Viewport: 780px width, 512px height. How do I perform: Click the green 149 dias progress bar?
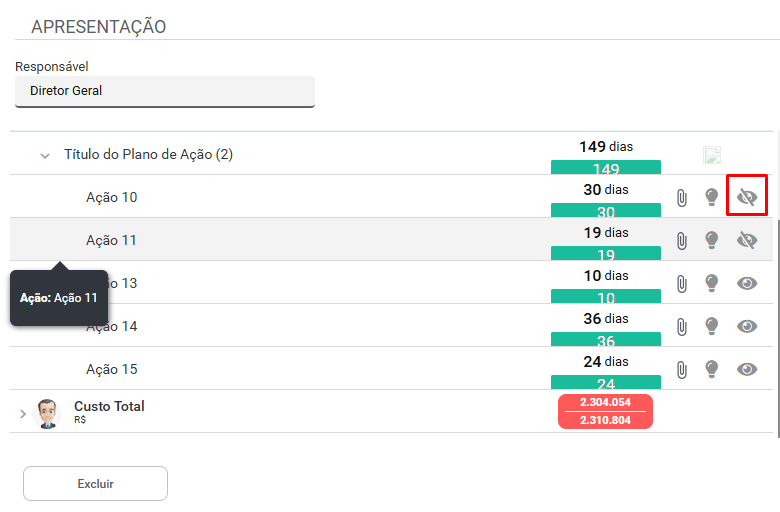[606, 168]
